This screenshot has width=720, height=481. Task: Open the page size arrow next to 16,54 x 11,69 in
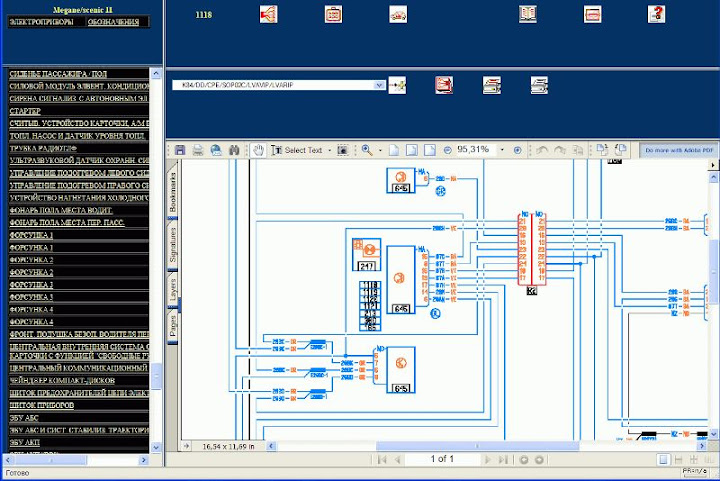point(186,446)
